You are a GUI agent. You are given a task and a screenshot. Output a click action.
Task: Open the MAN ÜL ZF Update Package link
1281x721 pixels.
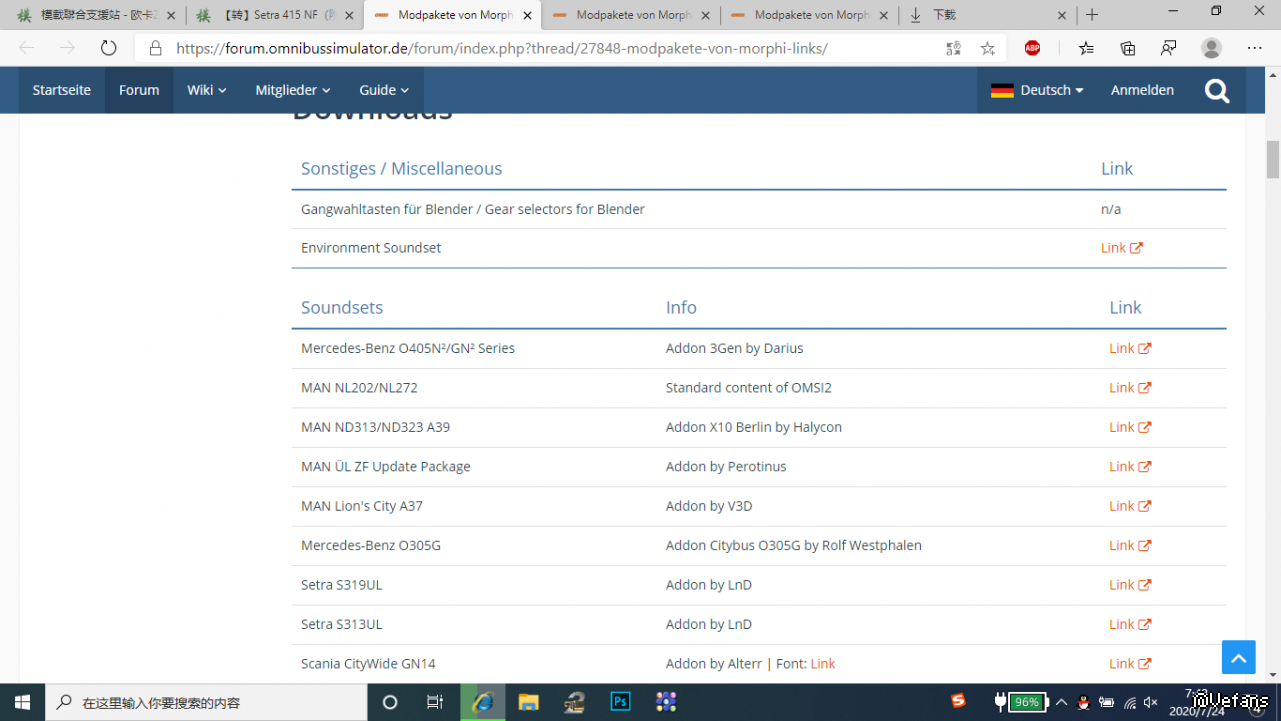1130,467
